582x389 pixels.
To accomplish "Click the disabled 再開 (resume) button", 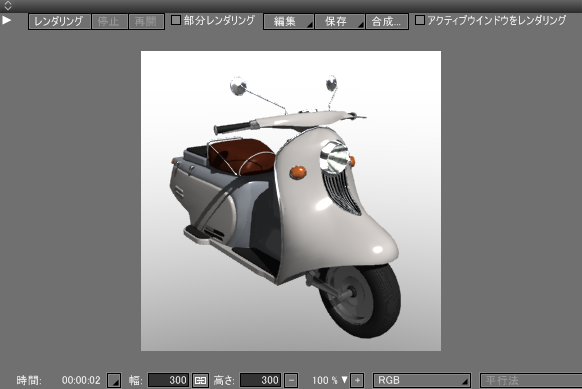I will click(146, 22).
